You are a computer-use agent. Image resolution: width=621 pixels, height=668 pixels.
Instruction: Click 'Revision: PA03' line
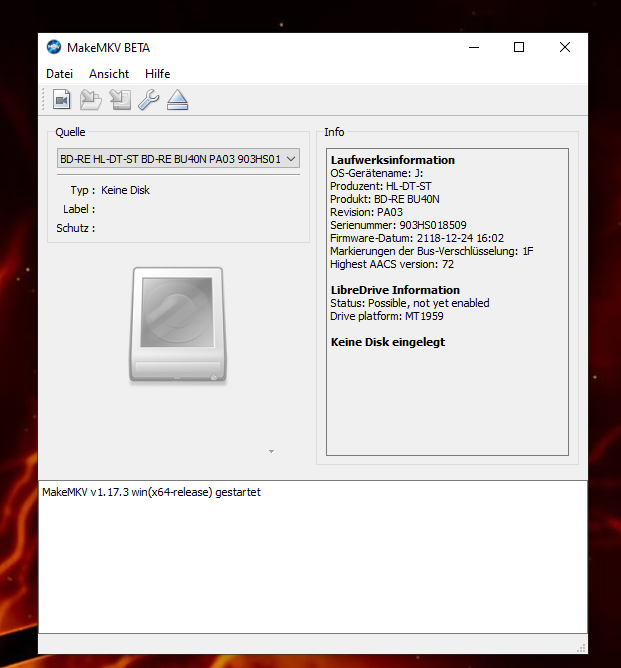point(366,212)
